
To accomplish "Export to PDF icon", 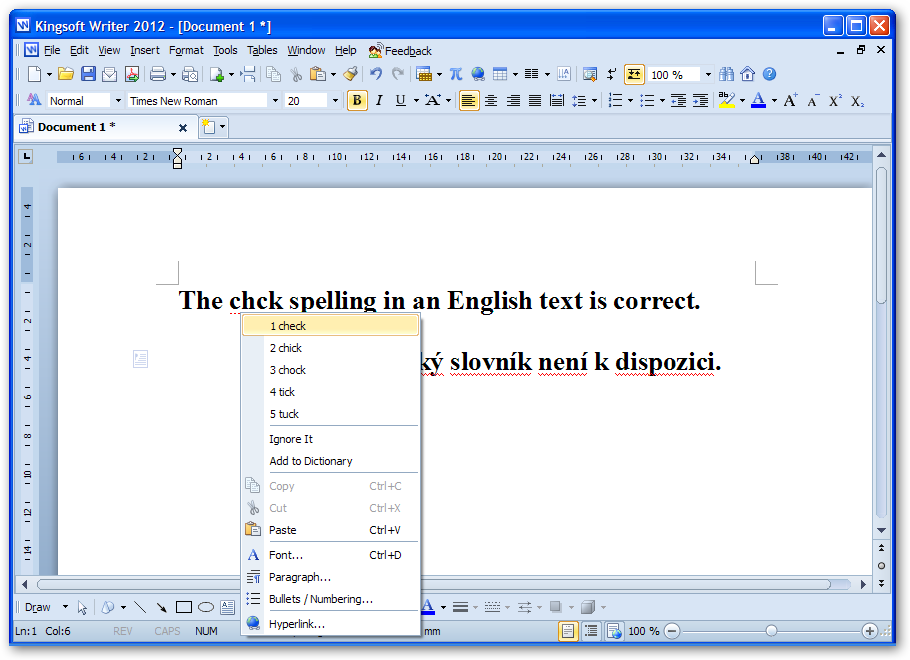I will tap(132, 74).
